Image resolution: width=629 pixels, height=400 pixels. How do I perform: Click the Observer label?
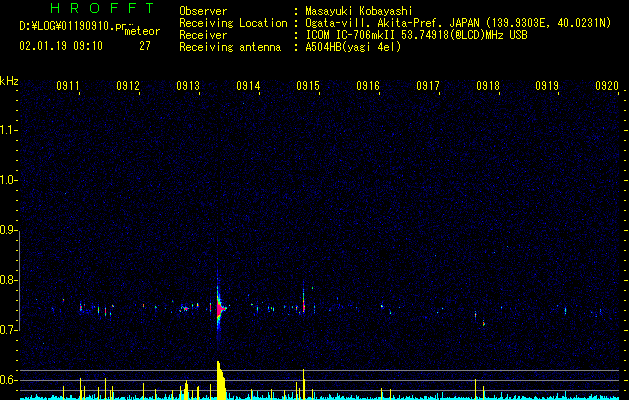203,11
